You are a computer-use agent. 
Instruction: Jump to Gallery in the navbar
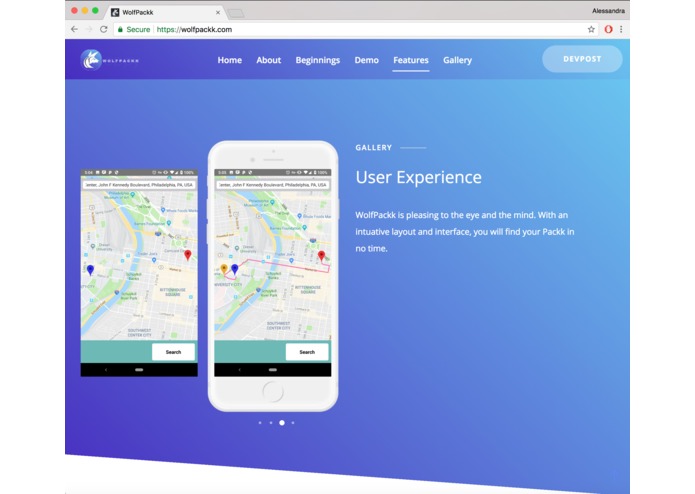[x=457, y=60]
